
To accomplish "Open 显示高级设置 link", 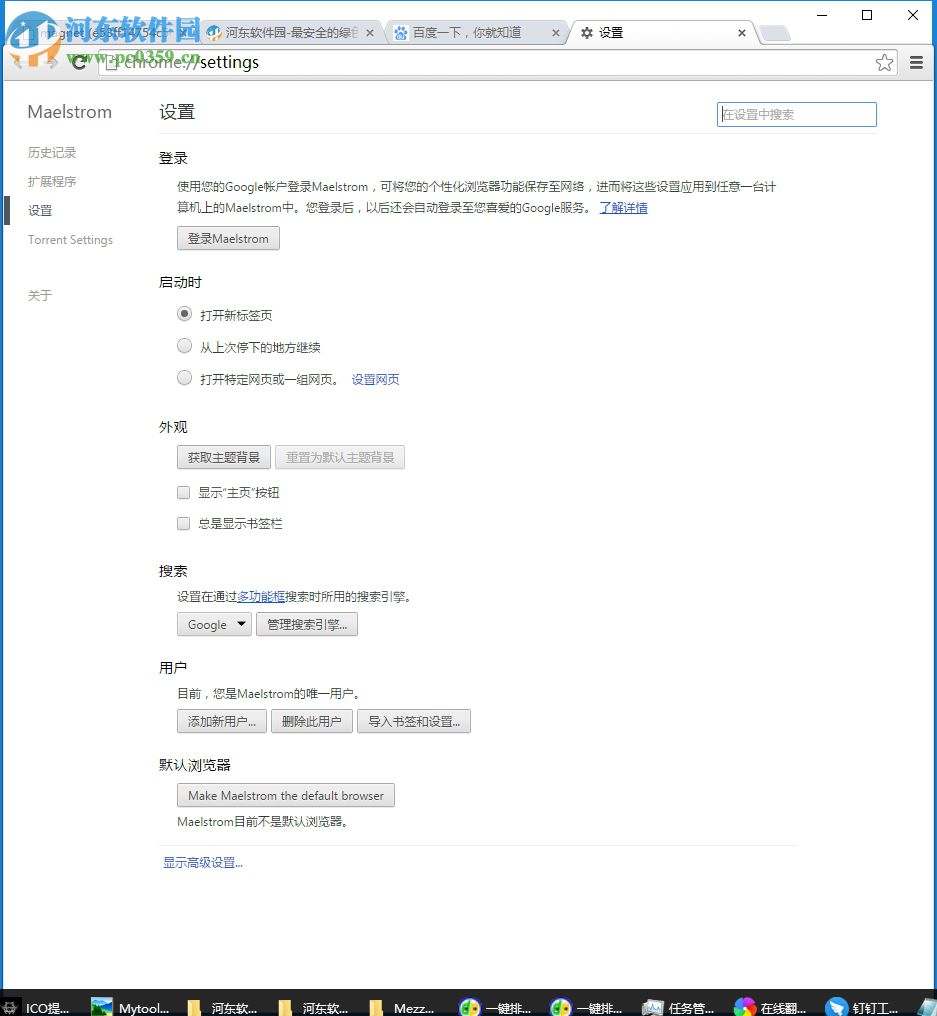I will point(202,861).
